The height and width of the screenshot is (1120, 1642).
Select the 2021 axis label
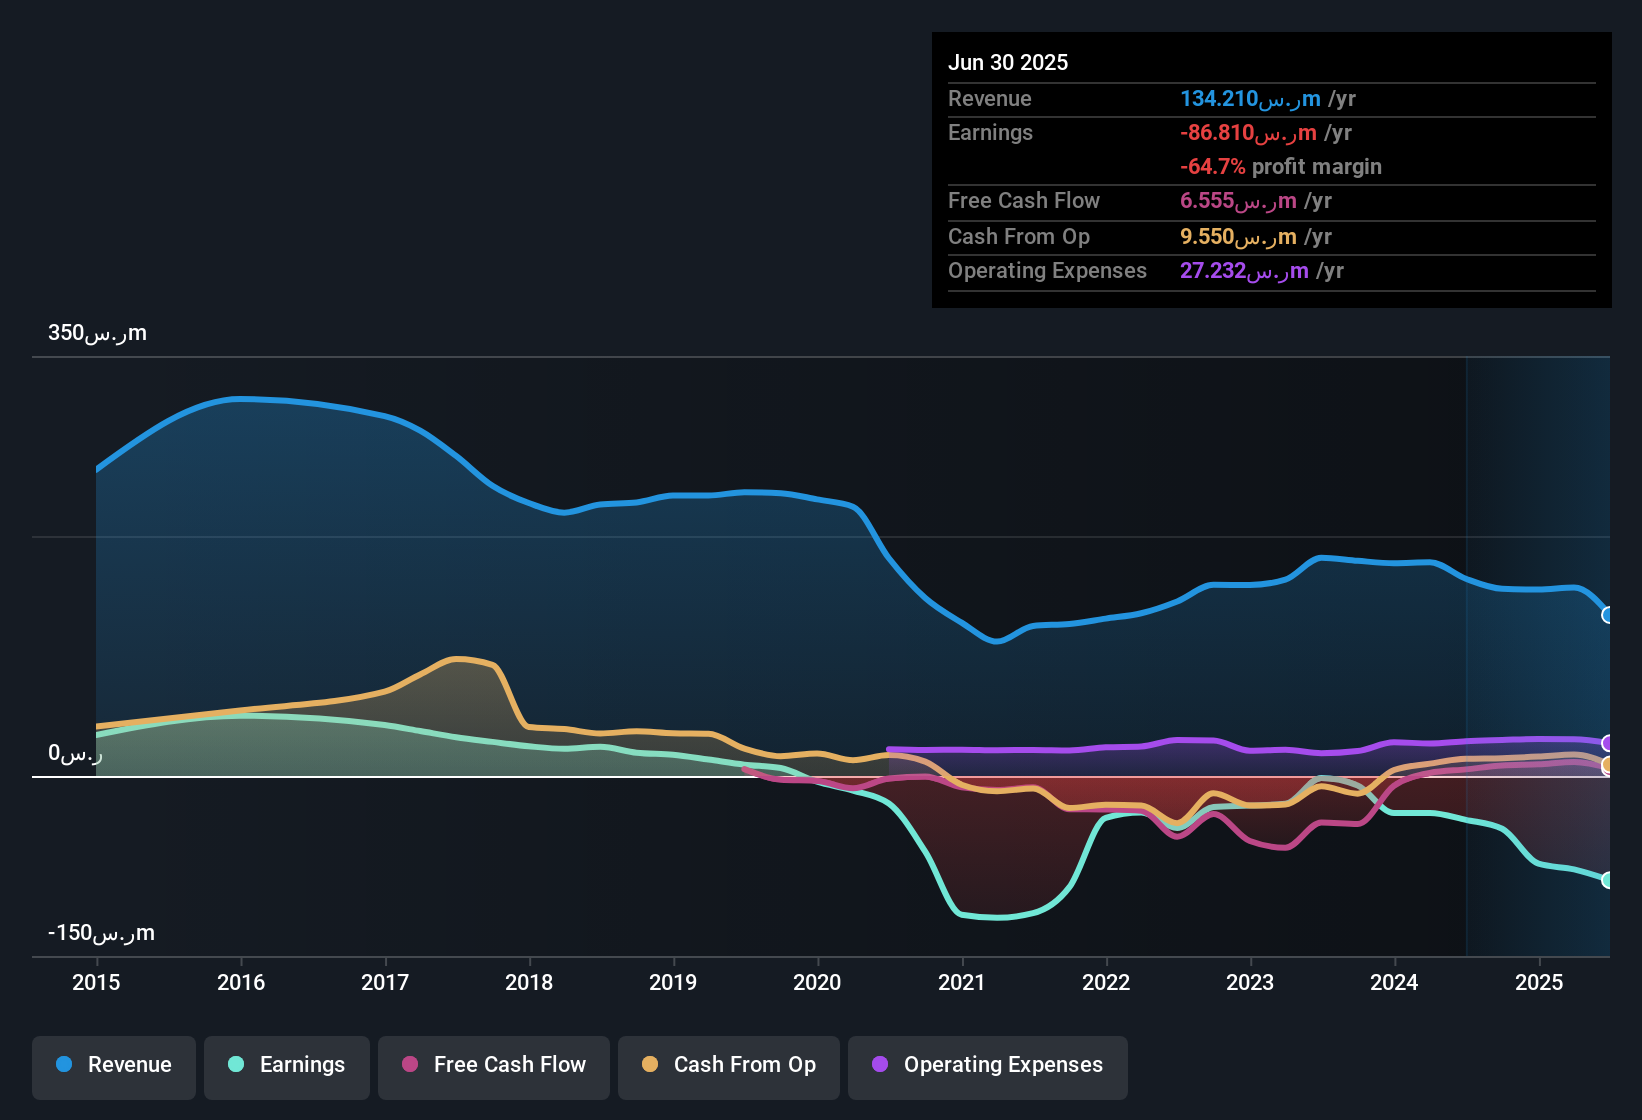coord(961,983)
